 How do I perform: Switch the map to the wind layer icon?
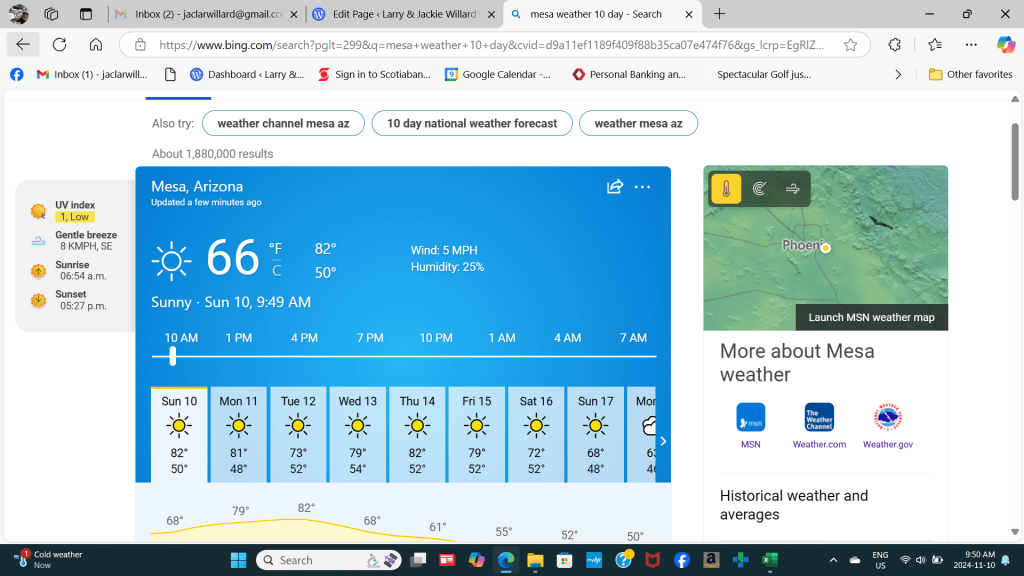792,188
